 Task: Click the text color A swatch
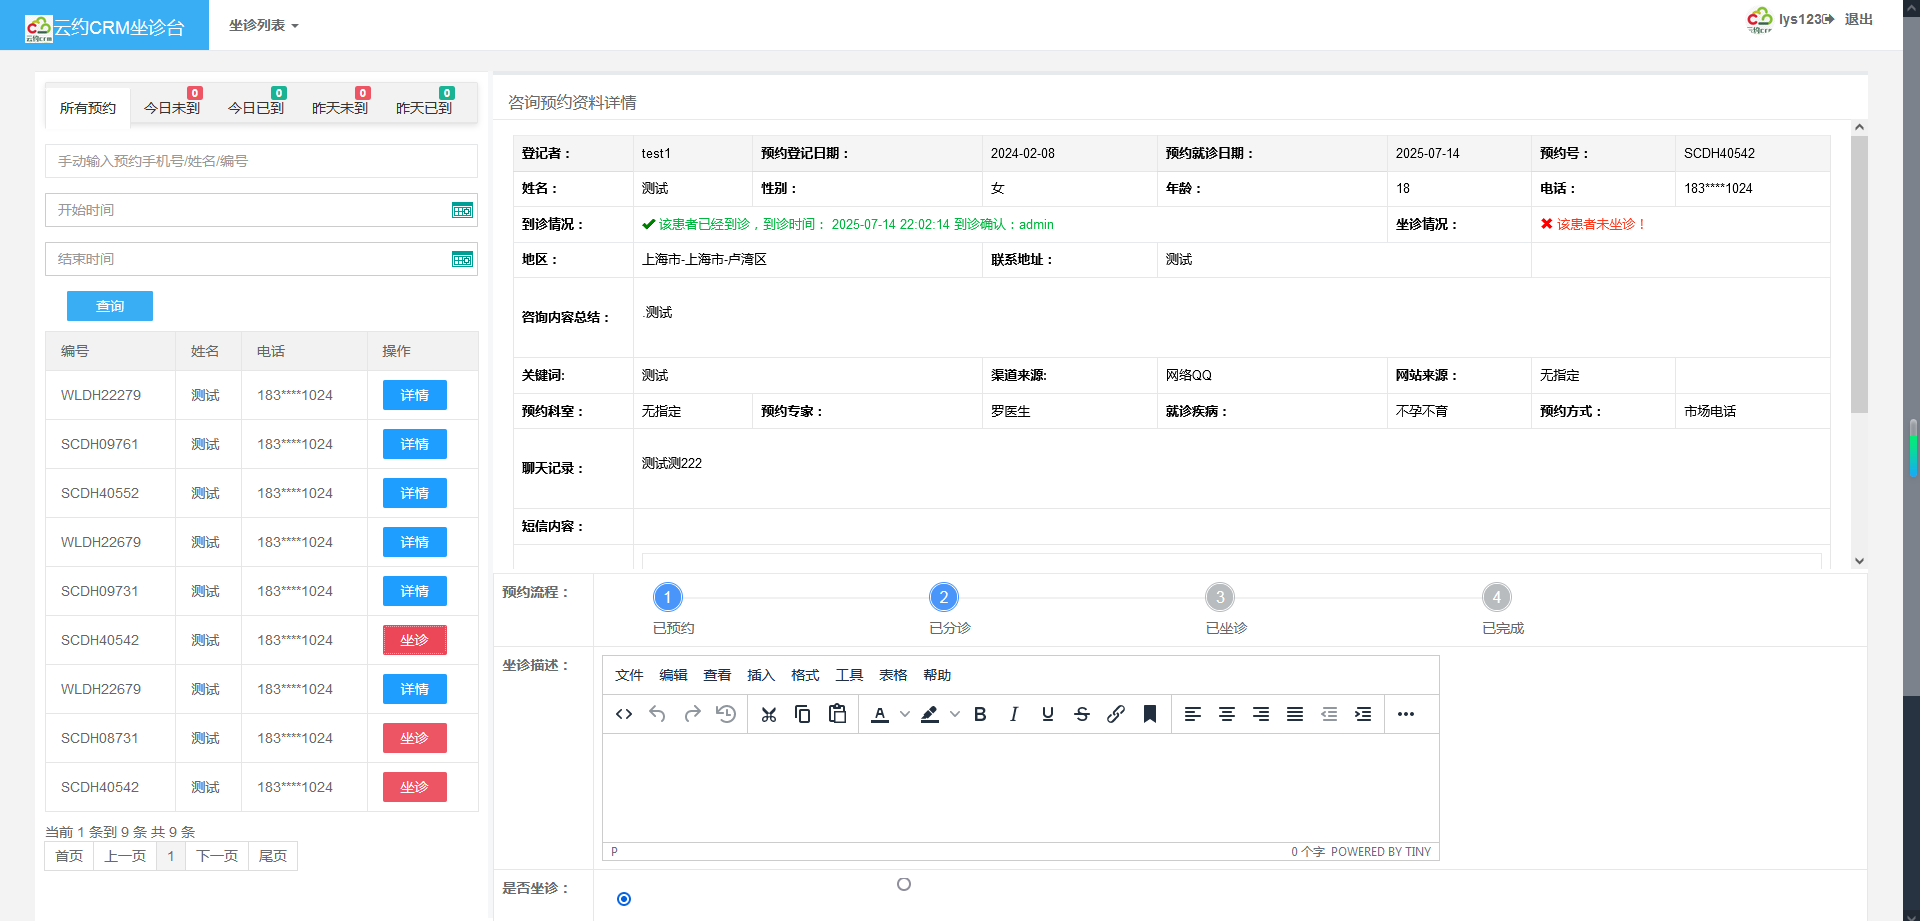pos(880,714)
